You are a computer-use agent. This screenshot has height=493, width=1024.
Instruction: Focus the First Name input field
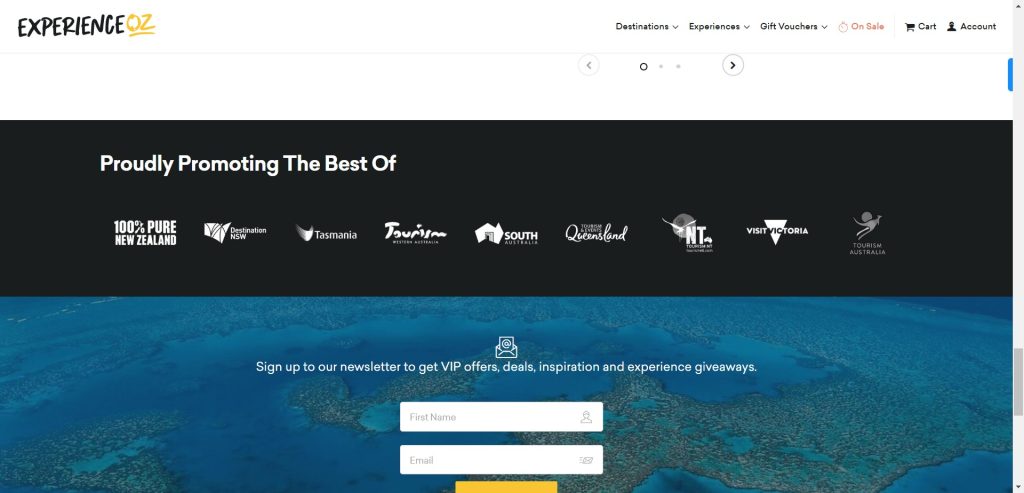502,417
